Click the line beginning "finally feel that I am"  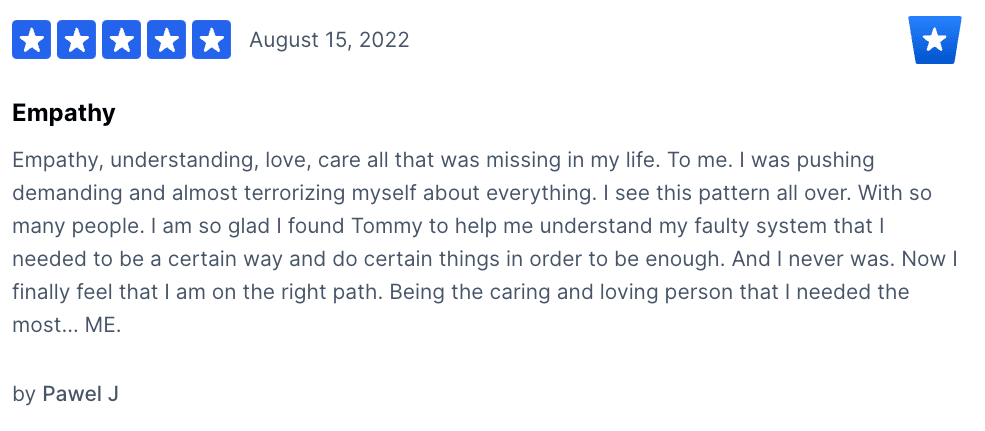460,293
